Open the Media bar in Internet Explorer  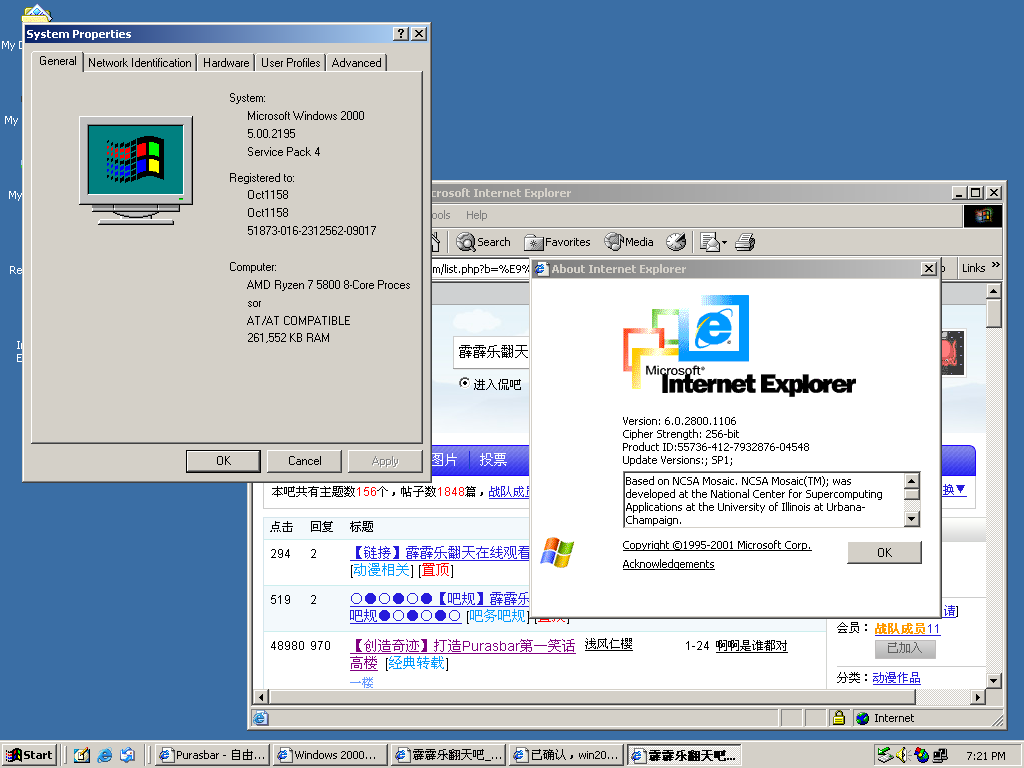click(x=629, y=242)
